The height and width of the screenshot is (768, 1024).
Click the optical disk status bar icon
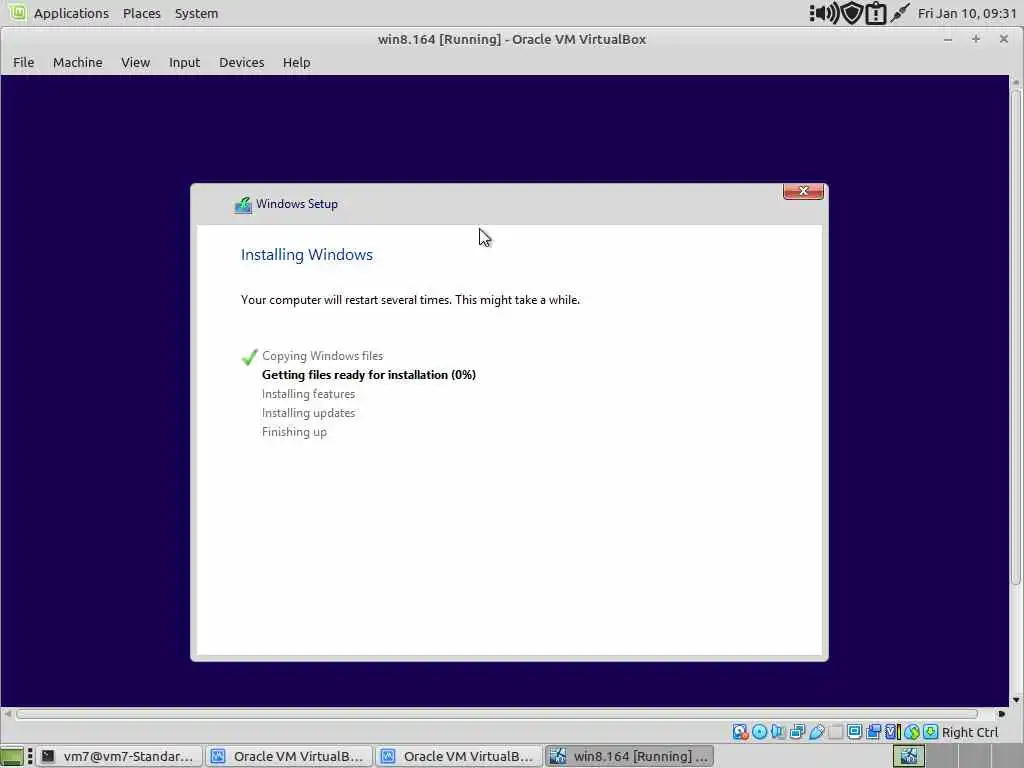click(760, 732)
